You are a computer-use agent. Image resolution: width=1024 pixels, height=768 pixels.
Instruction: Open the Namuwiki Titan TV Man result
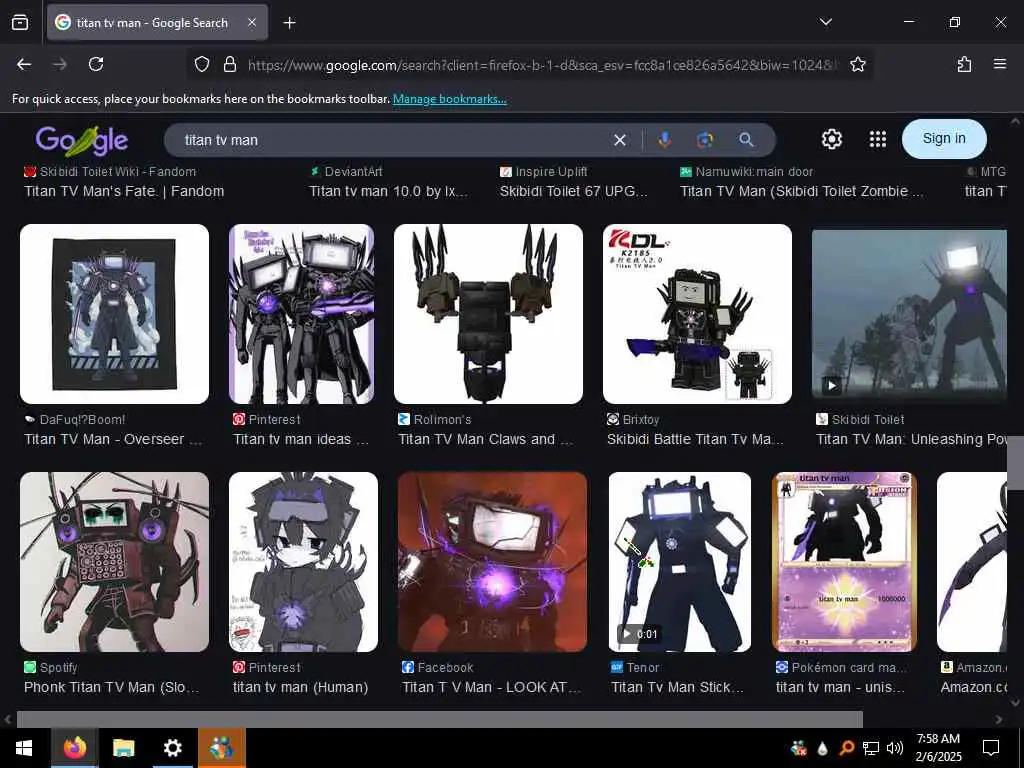pyautogui.click(x=801, y=191)
